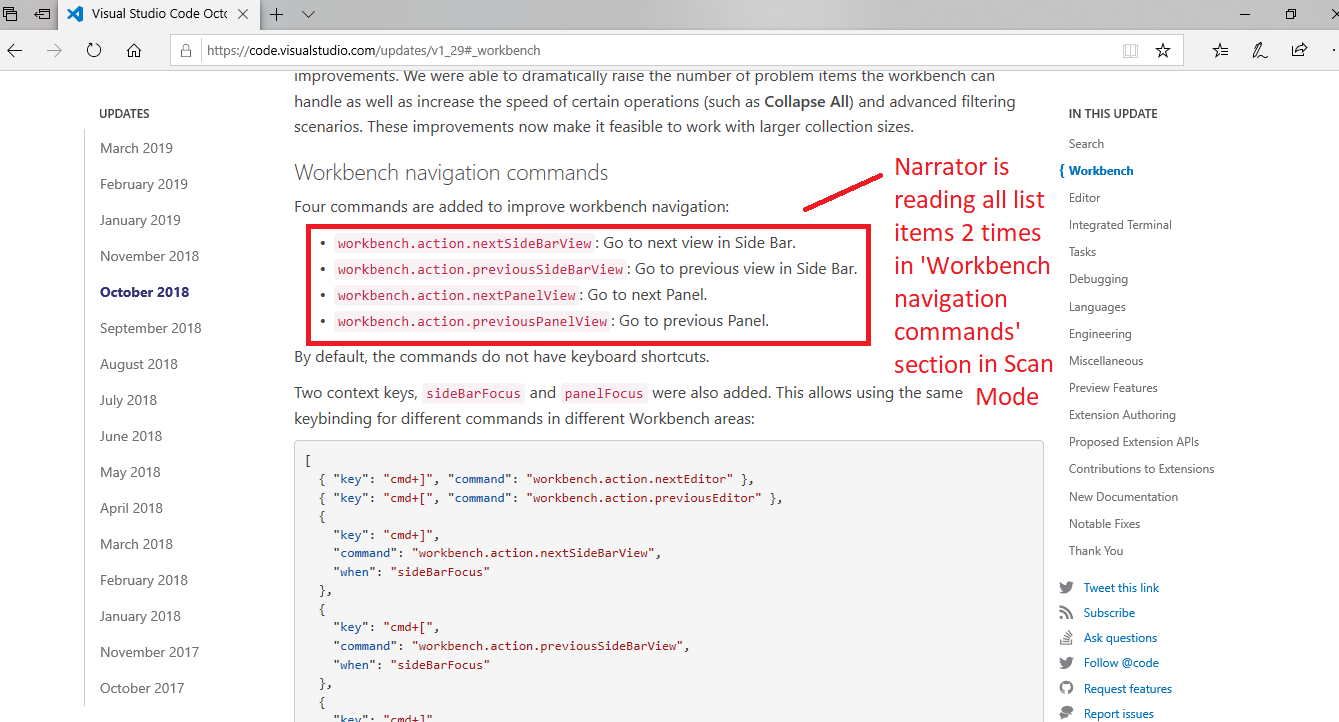Click the Ask questions link

[1120, 638]
